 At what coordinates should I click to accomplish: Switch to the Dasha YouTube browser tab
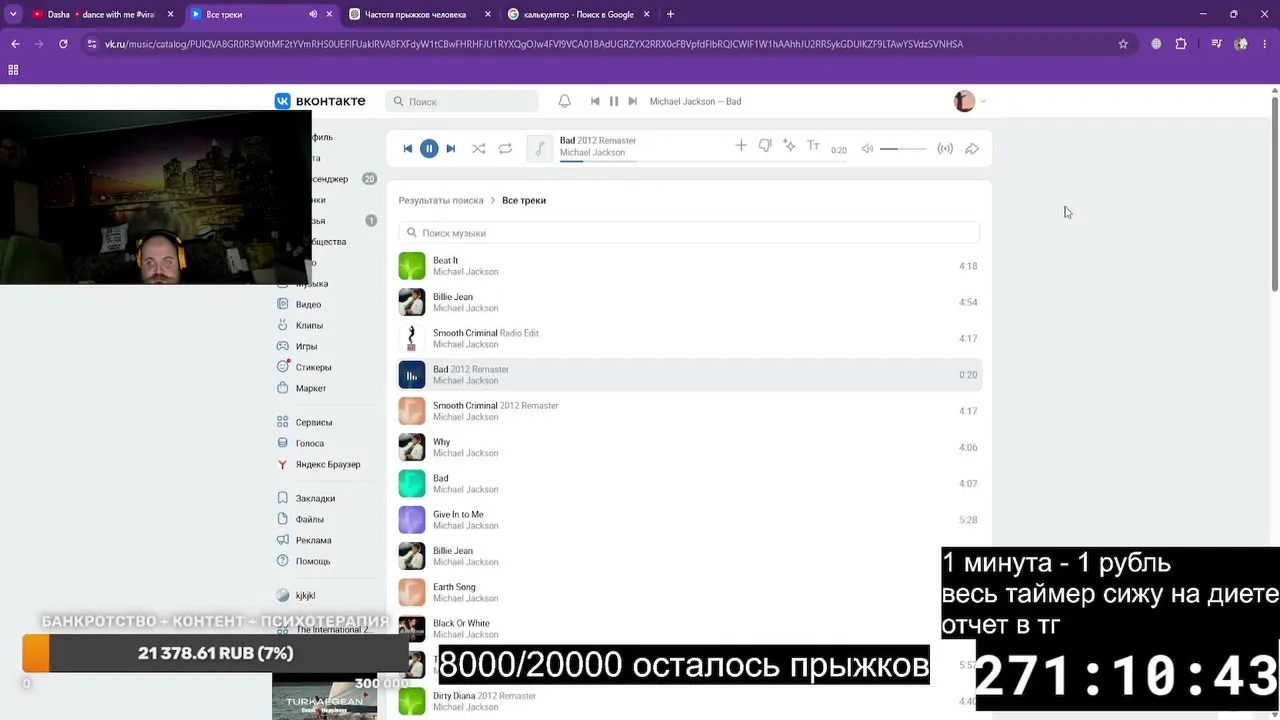(103, 14)
